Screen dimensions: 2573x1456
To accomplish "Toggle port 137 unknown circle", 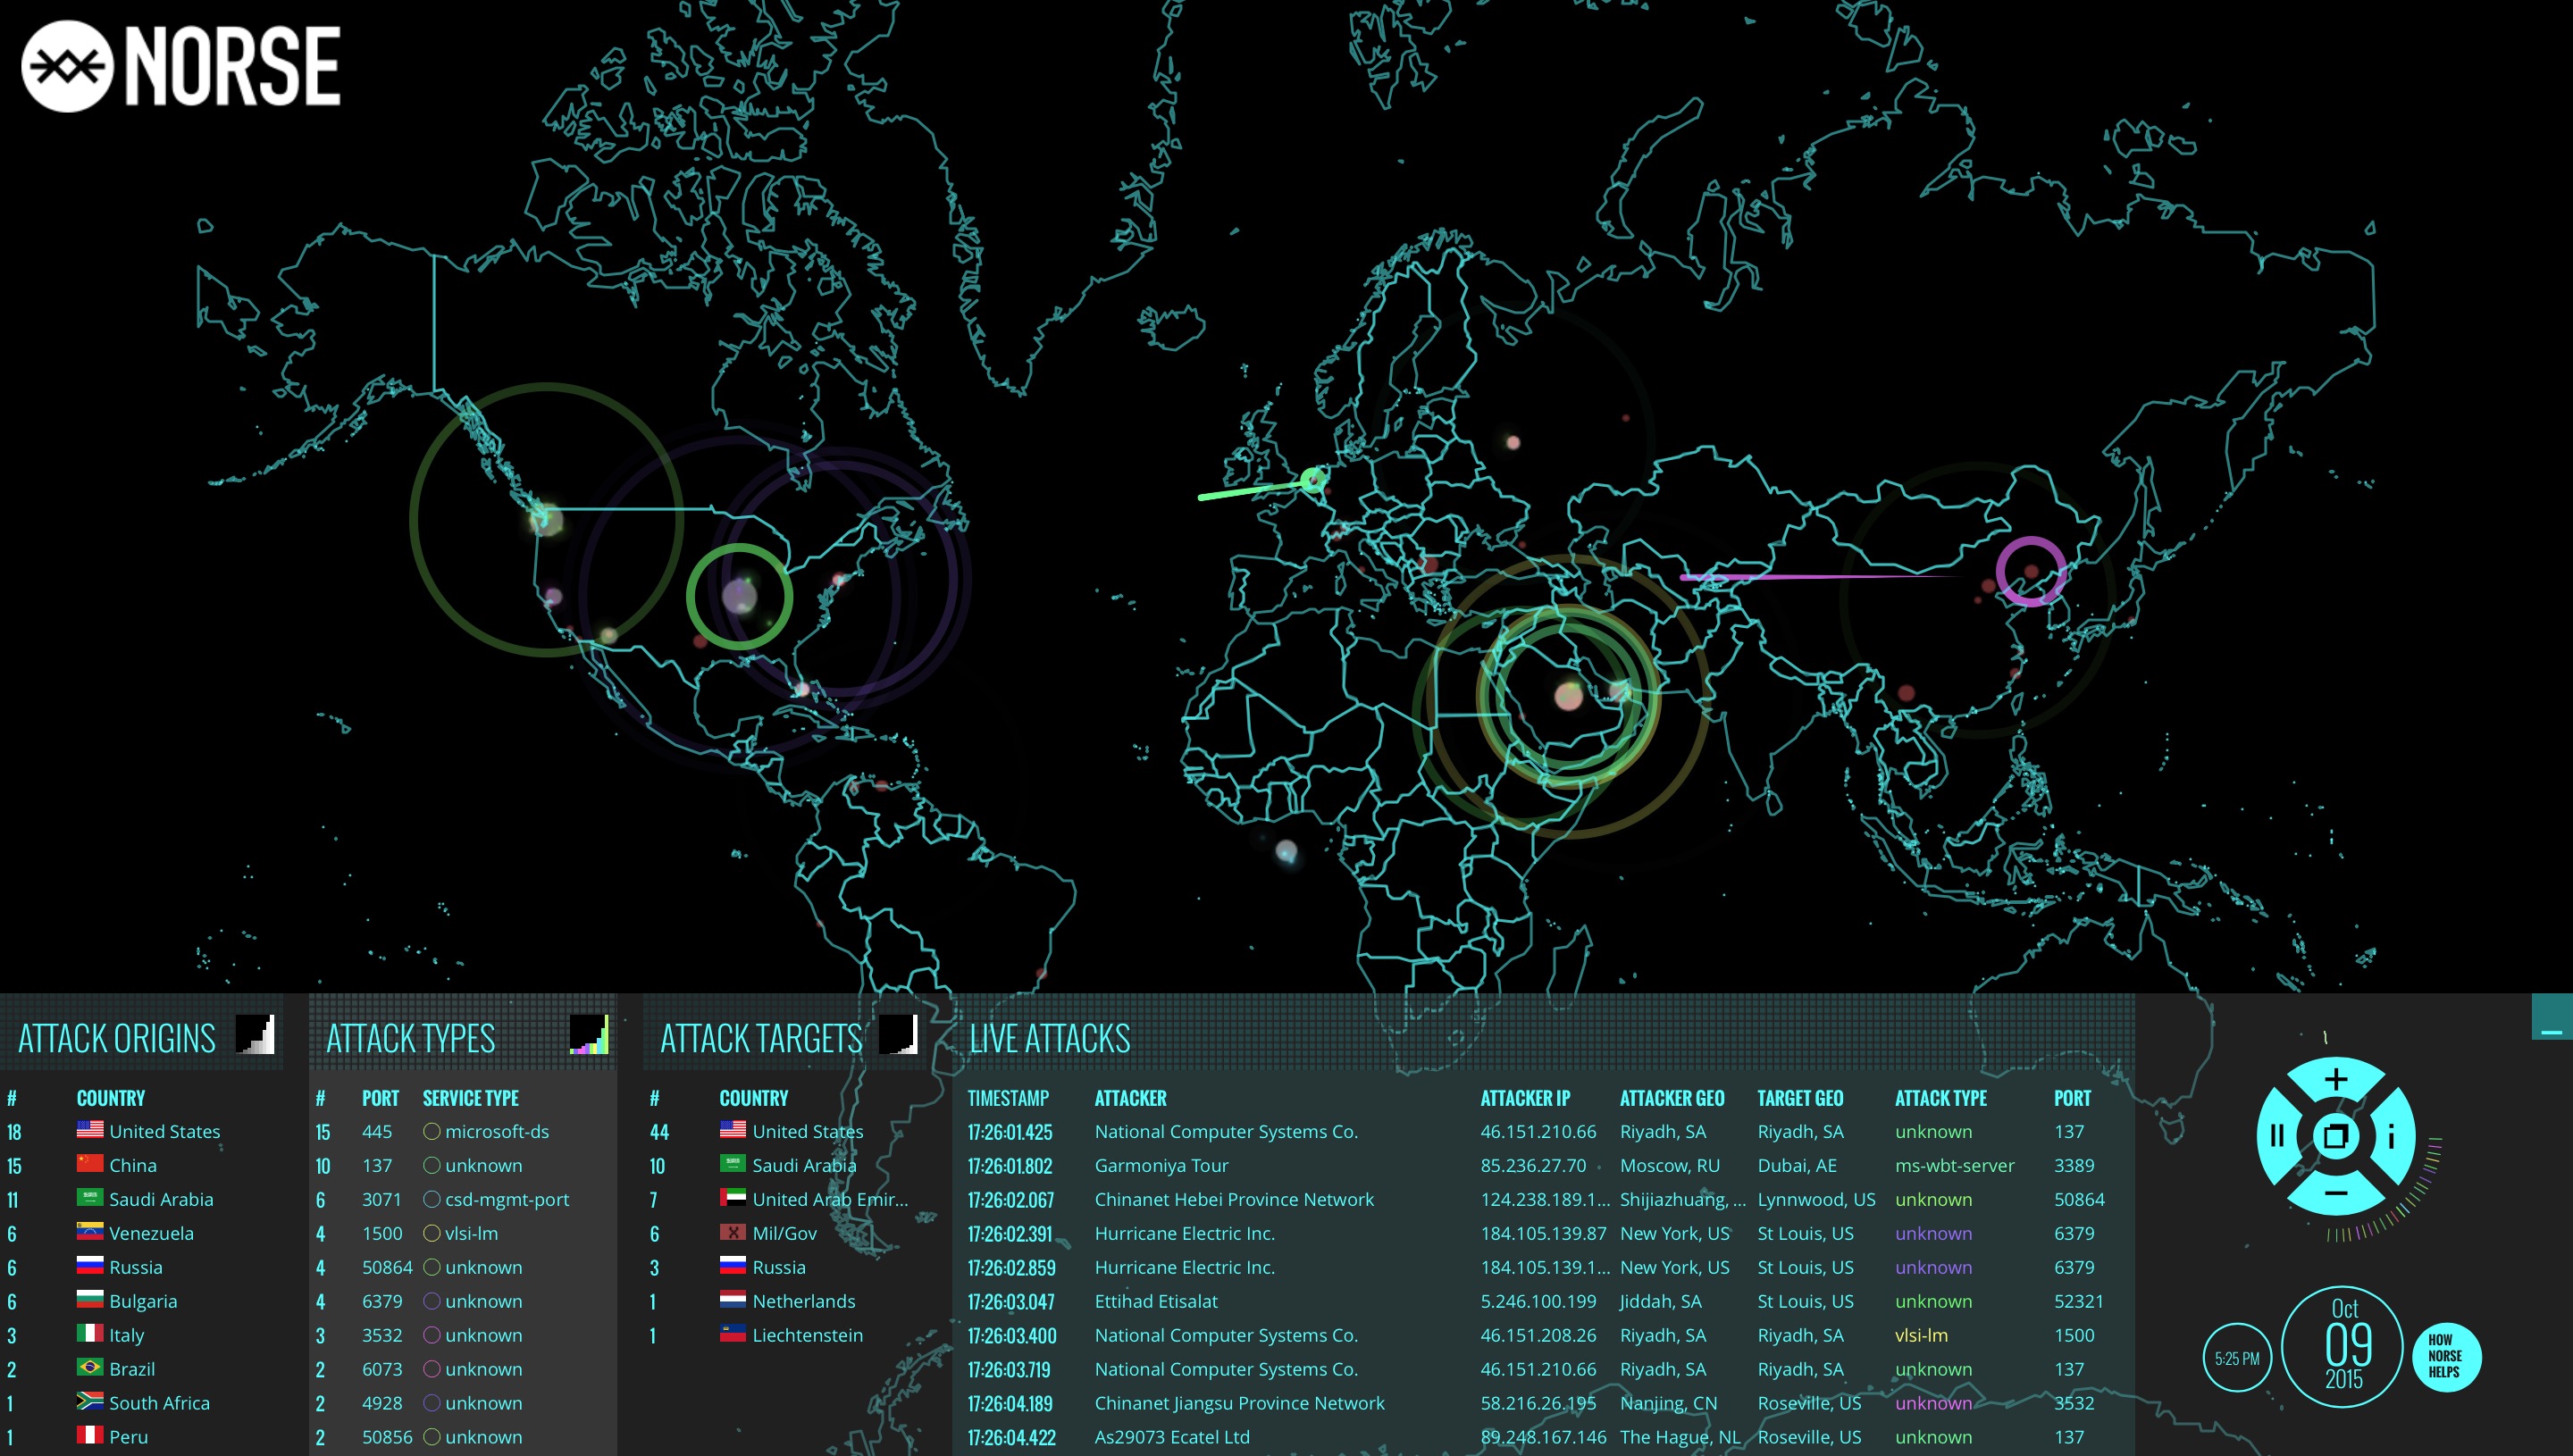I will (x=432, y=1166).
